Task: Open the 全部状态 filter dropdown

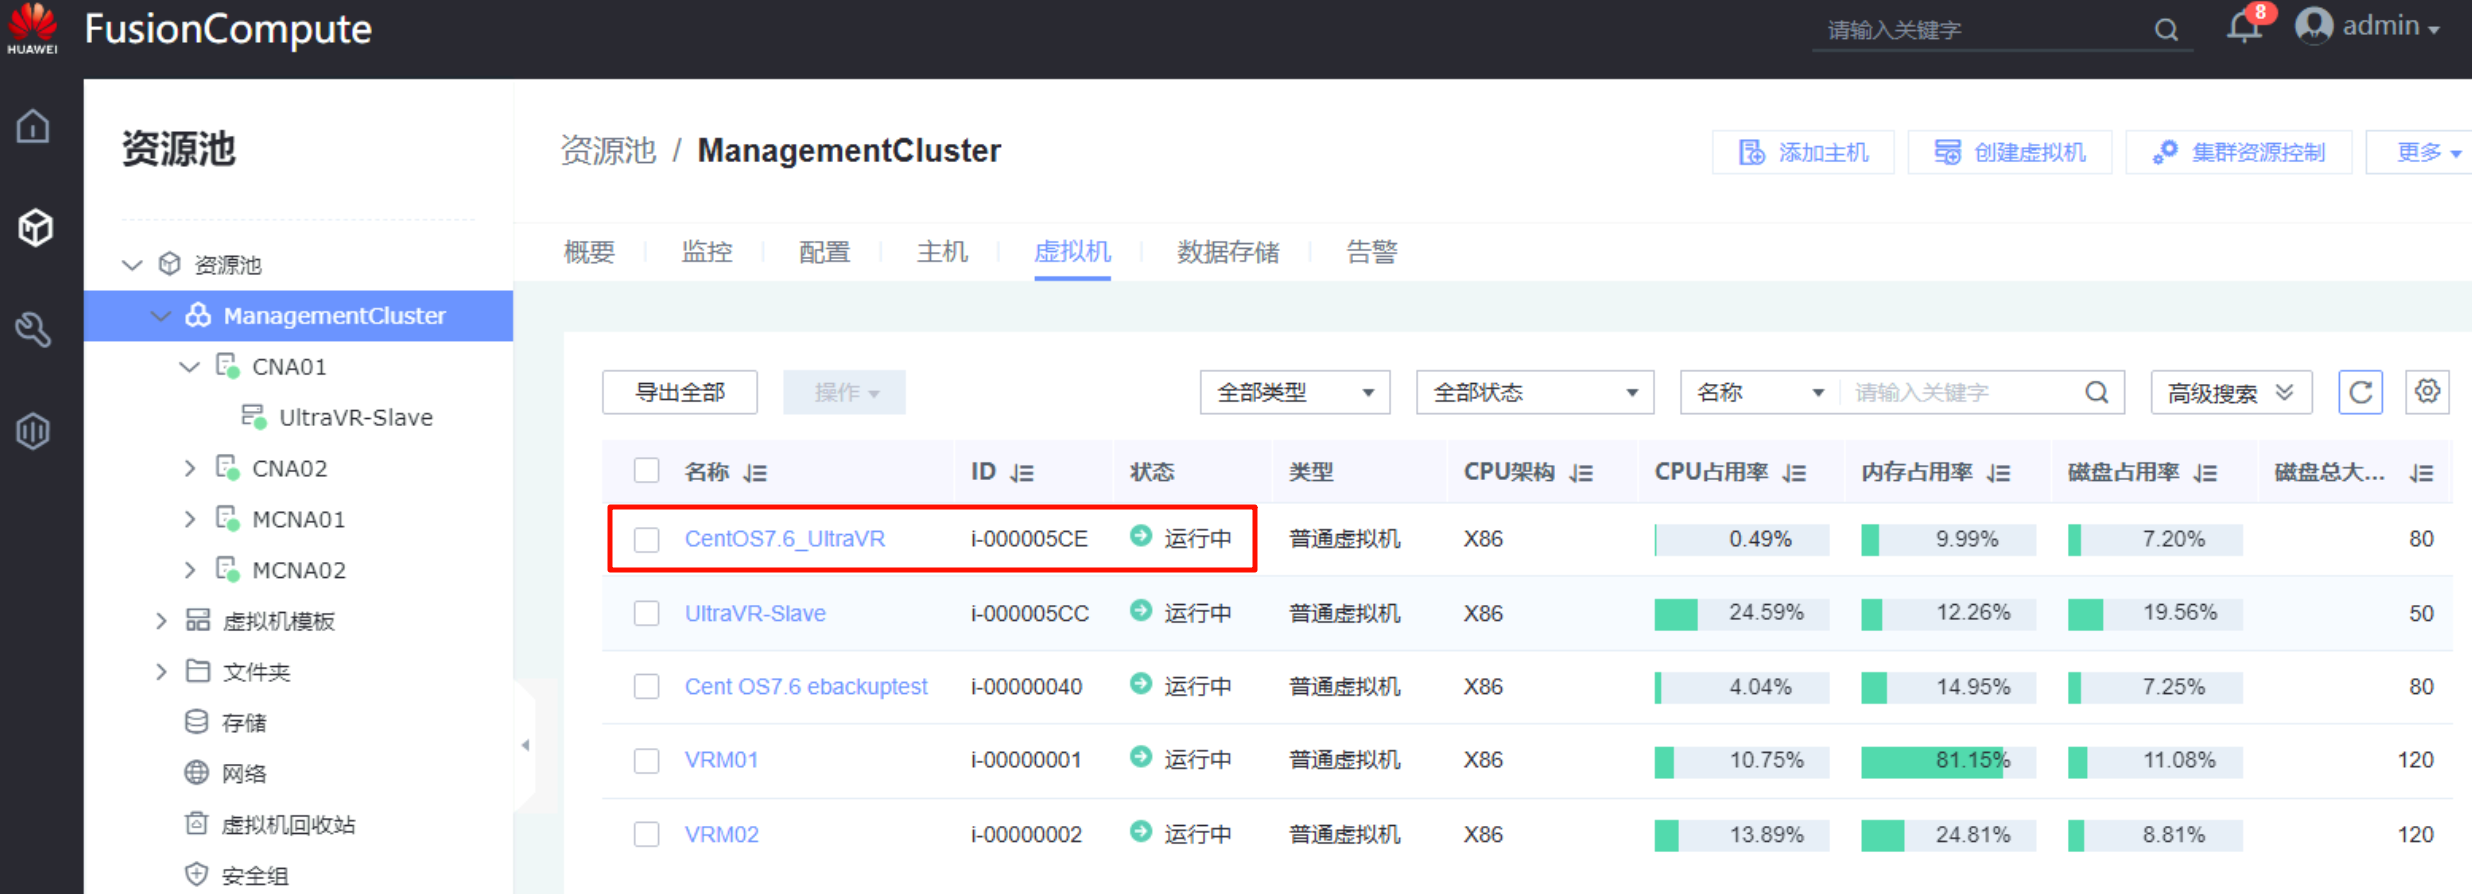Action: point(1534,393)
